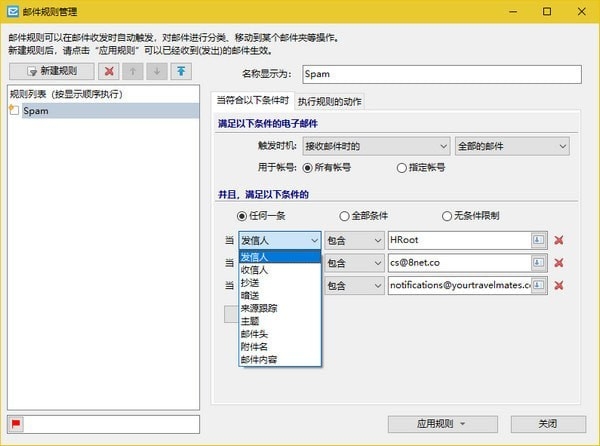Open the 接收邮件时的 trigger dropdown
Screen dimensions: 600x446
376,146
